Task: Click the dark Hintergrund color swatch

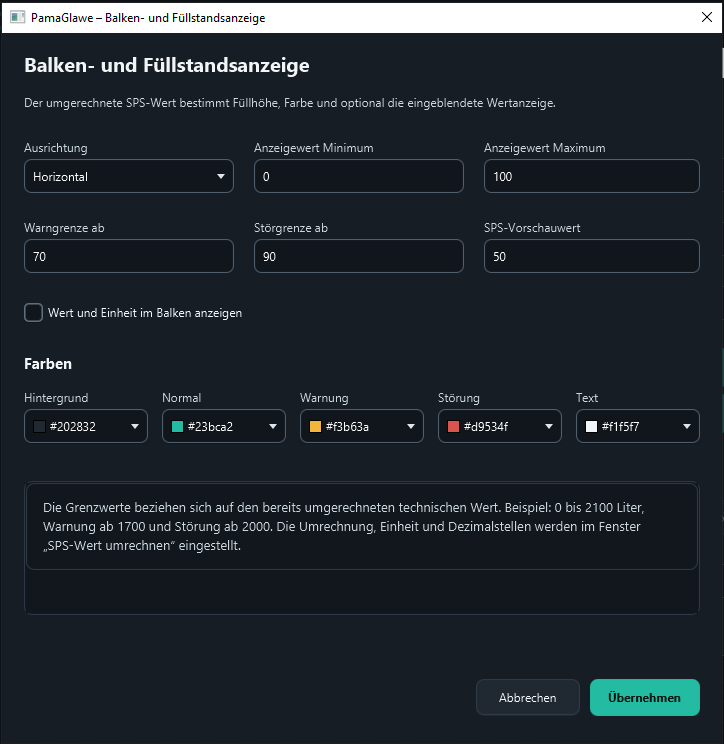Action: pos(39,427)
